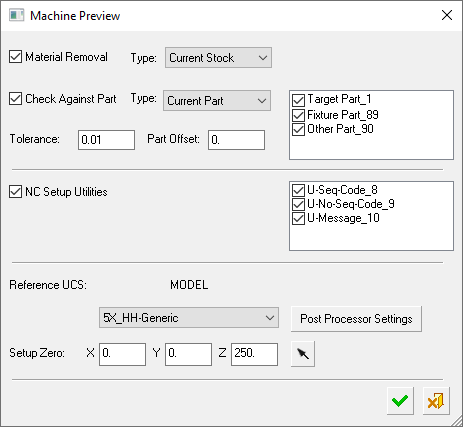The height and width of the screenshot is (427, 463).
Task: Disable Check Against Part option
Action: coord(15,99)
